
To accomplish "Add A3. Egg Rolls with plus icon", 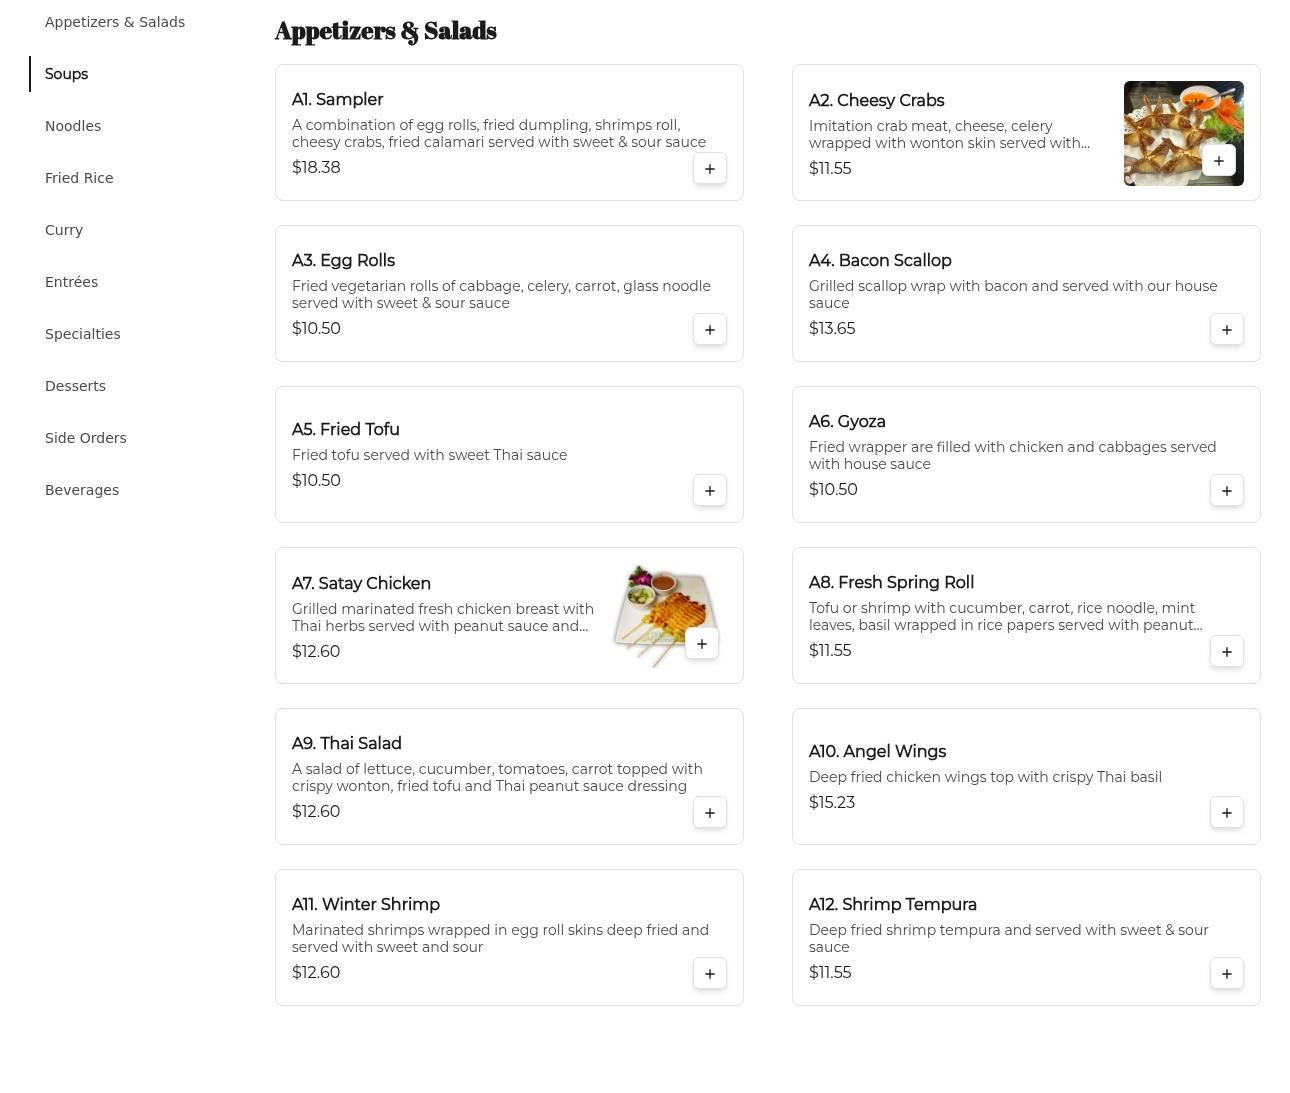I will [709, 330].
